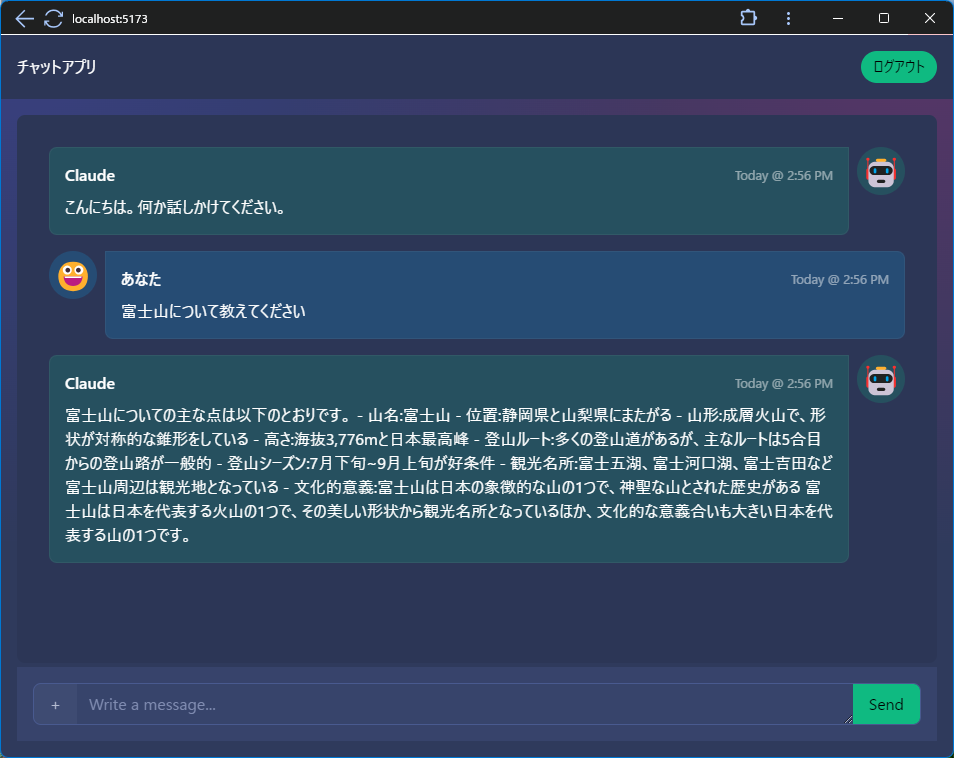Reload the page with the refresh icon
Viewport: 954px width, 758px height.
click(53, 18)
